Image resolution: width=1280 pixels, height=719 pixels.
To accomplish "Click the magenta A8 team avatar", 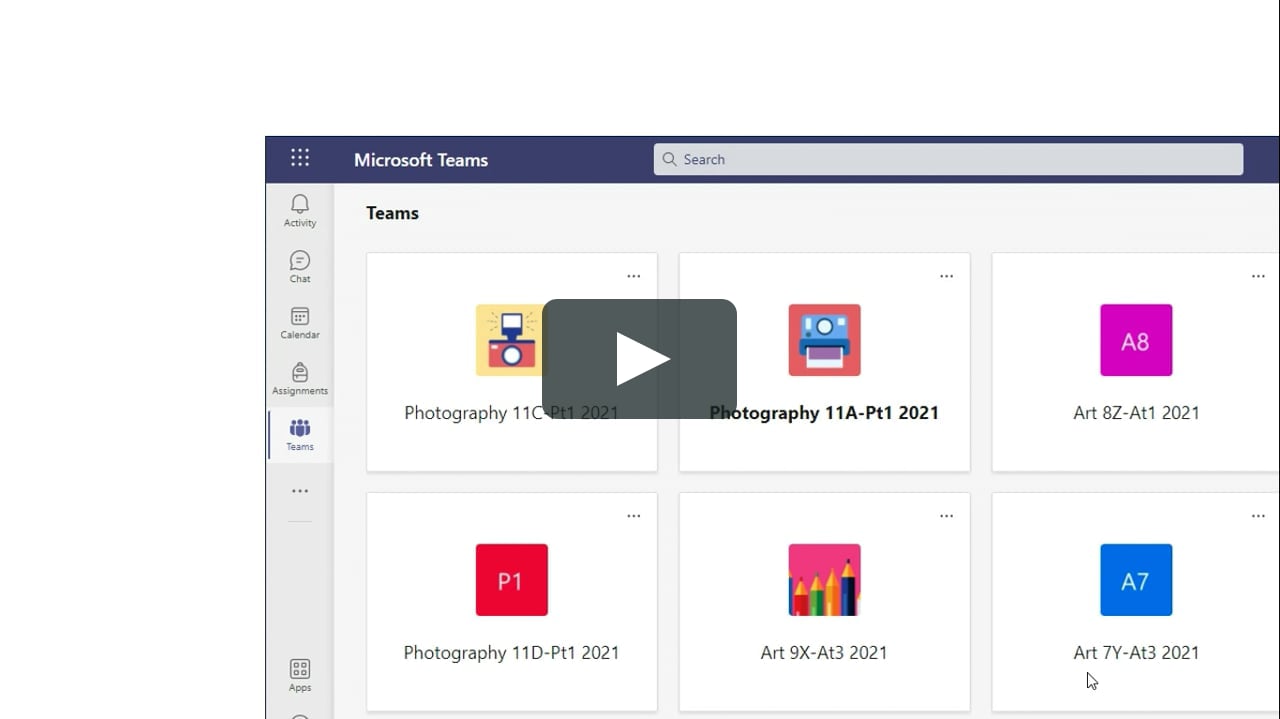I will (1136, 340).
